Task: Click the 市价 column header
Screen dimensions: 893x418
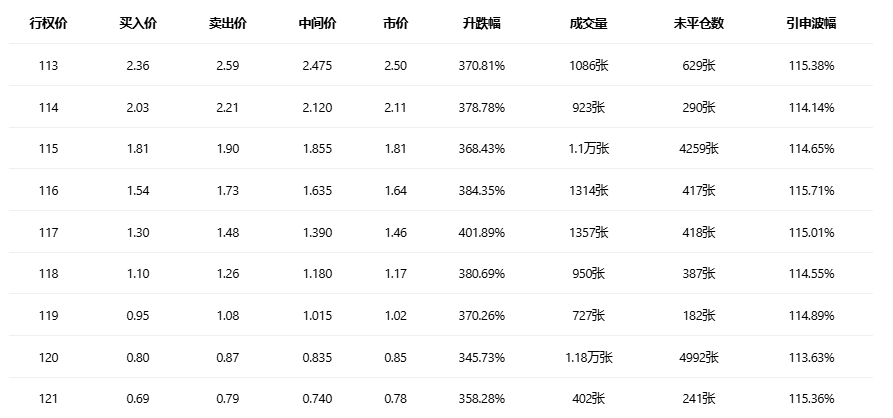Action: pos(395,23)
